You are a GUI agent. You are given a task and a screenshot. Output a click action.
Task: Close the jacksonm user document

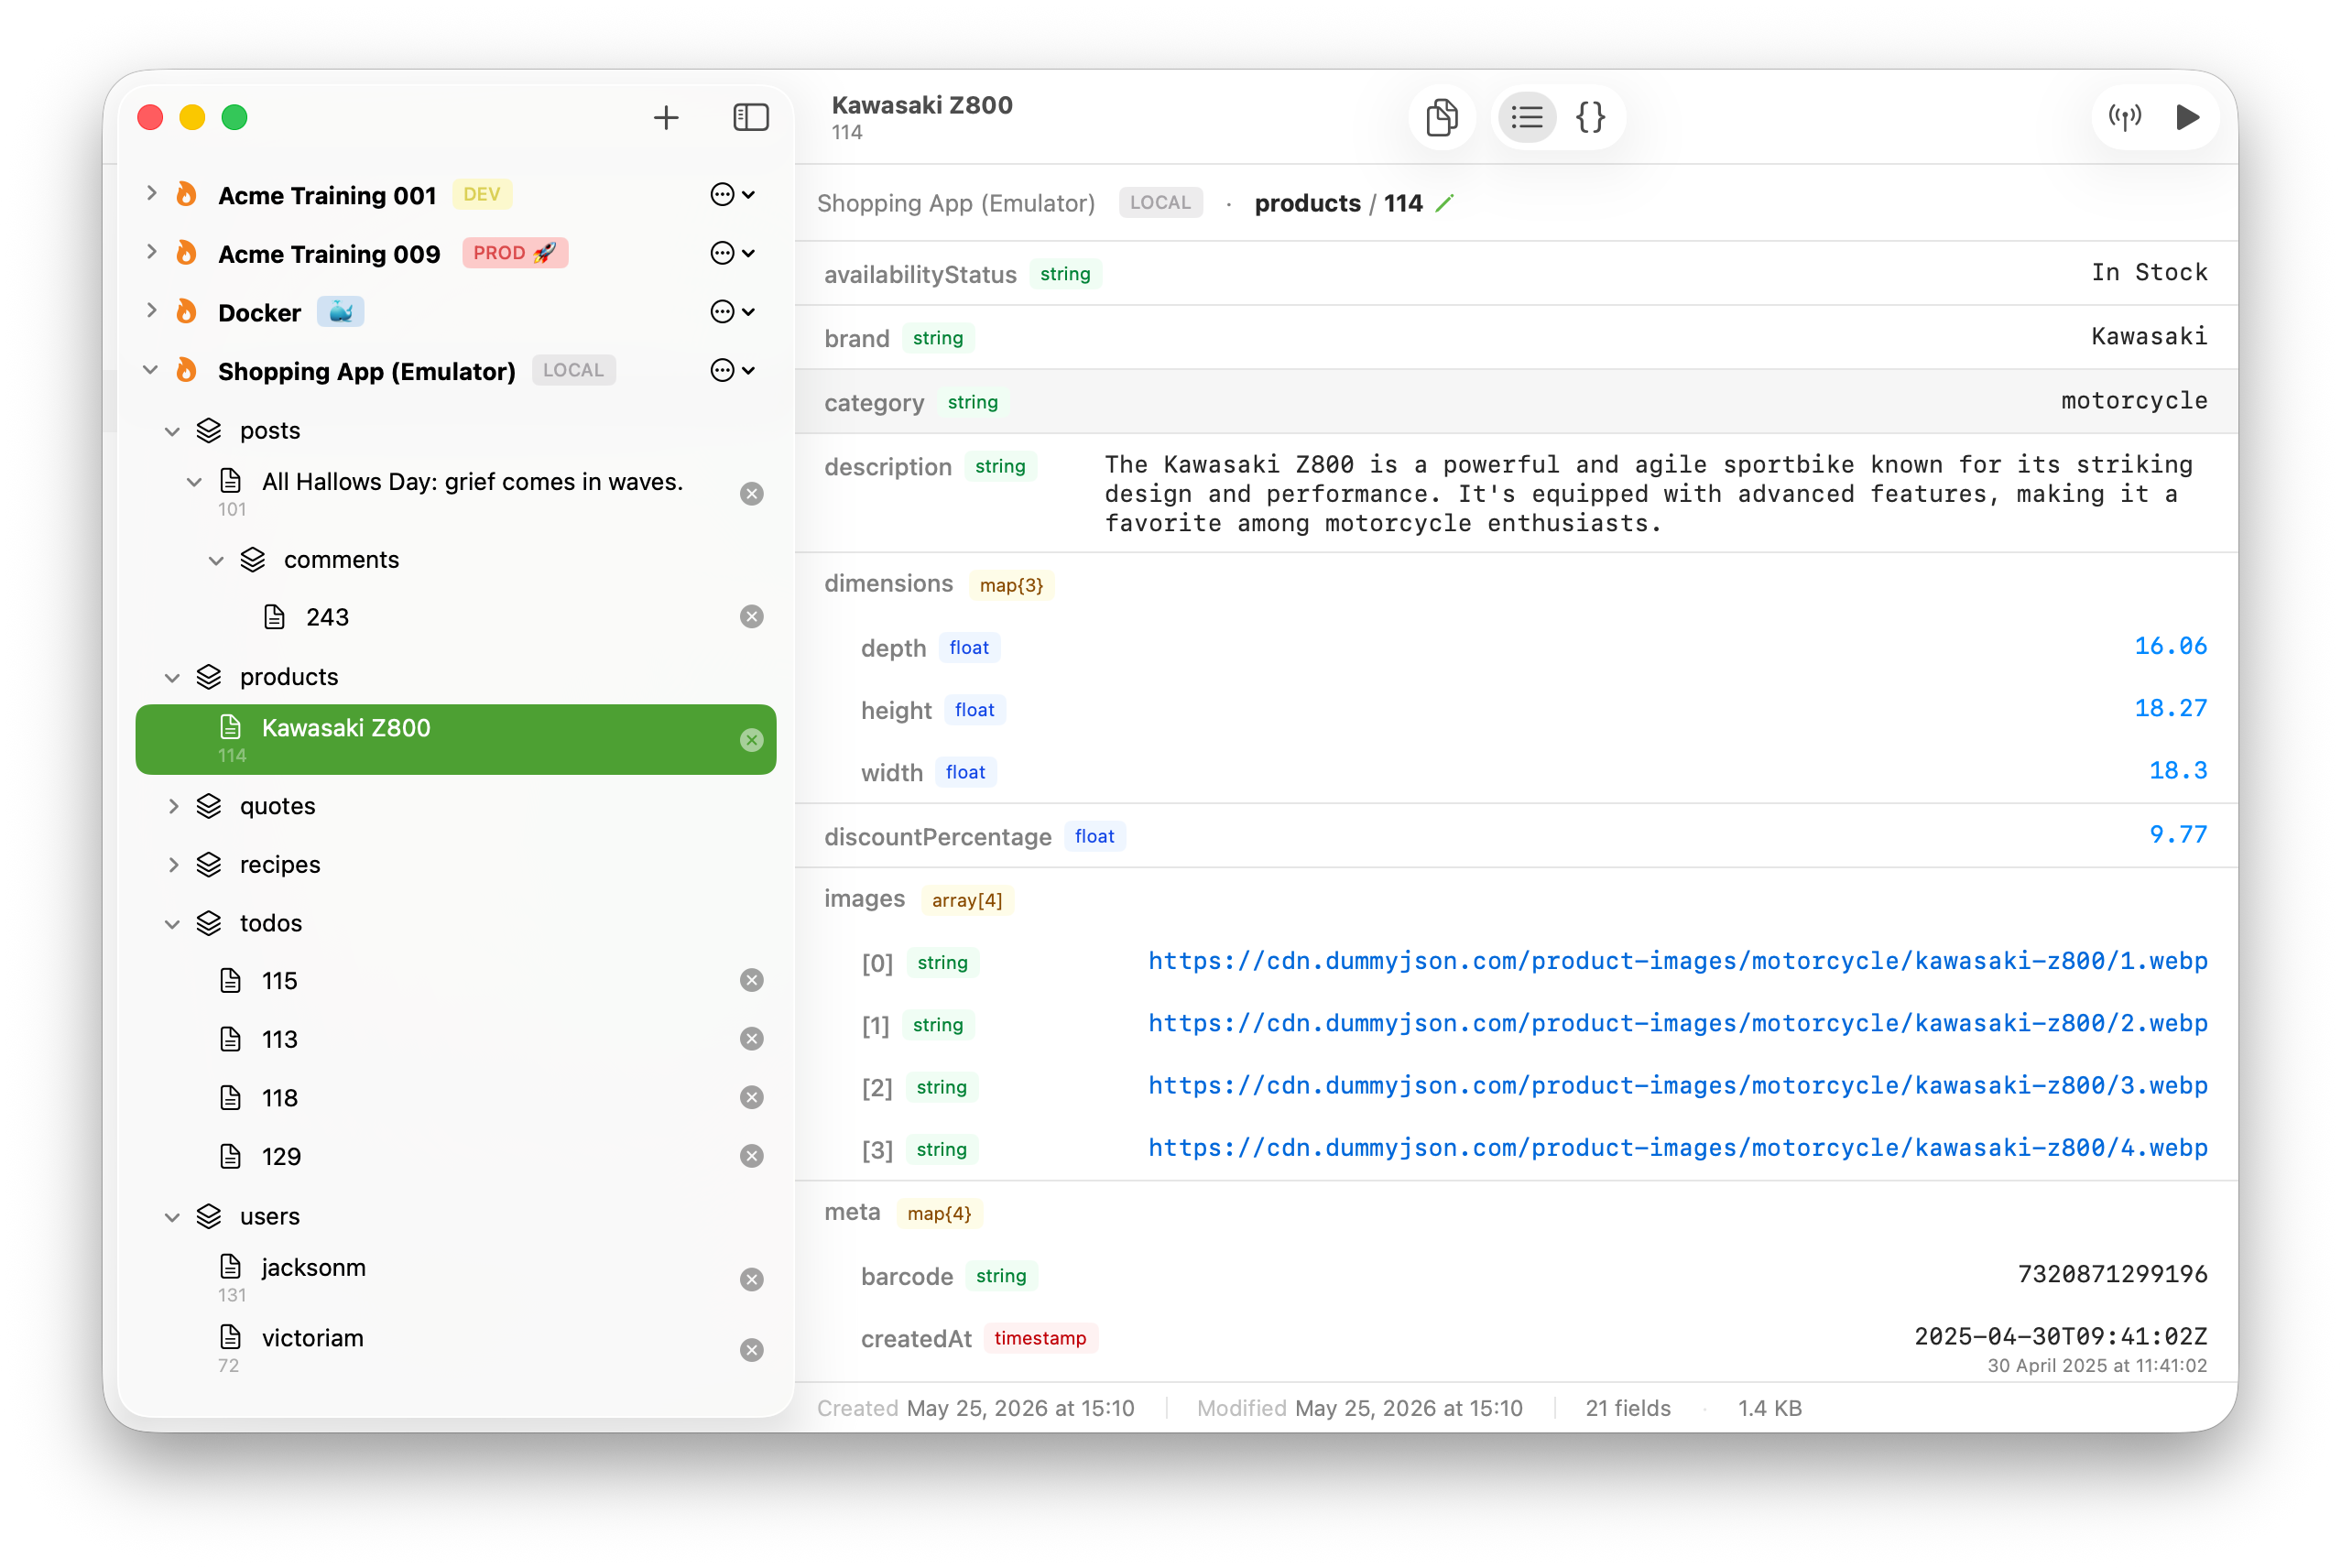pos(752,1280)
